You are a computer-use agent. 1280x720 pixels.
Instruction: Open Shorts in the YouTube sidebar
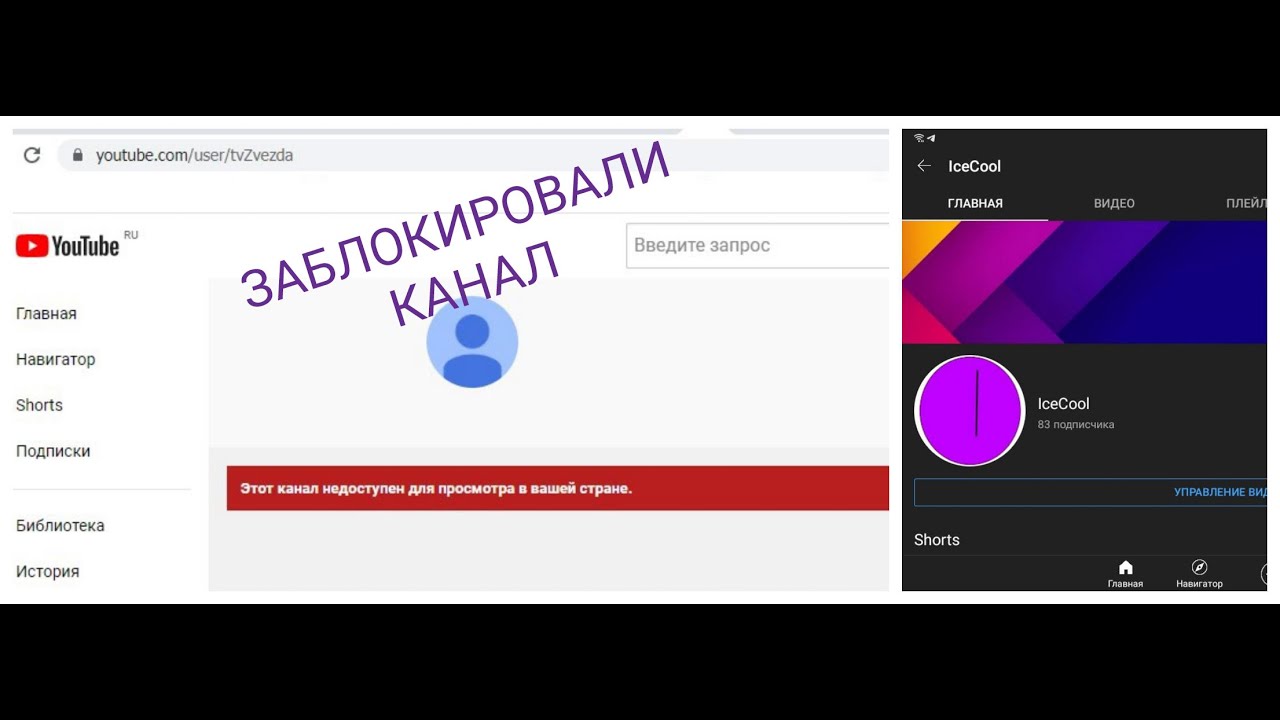tap(39, 405)
